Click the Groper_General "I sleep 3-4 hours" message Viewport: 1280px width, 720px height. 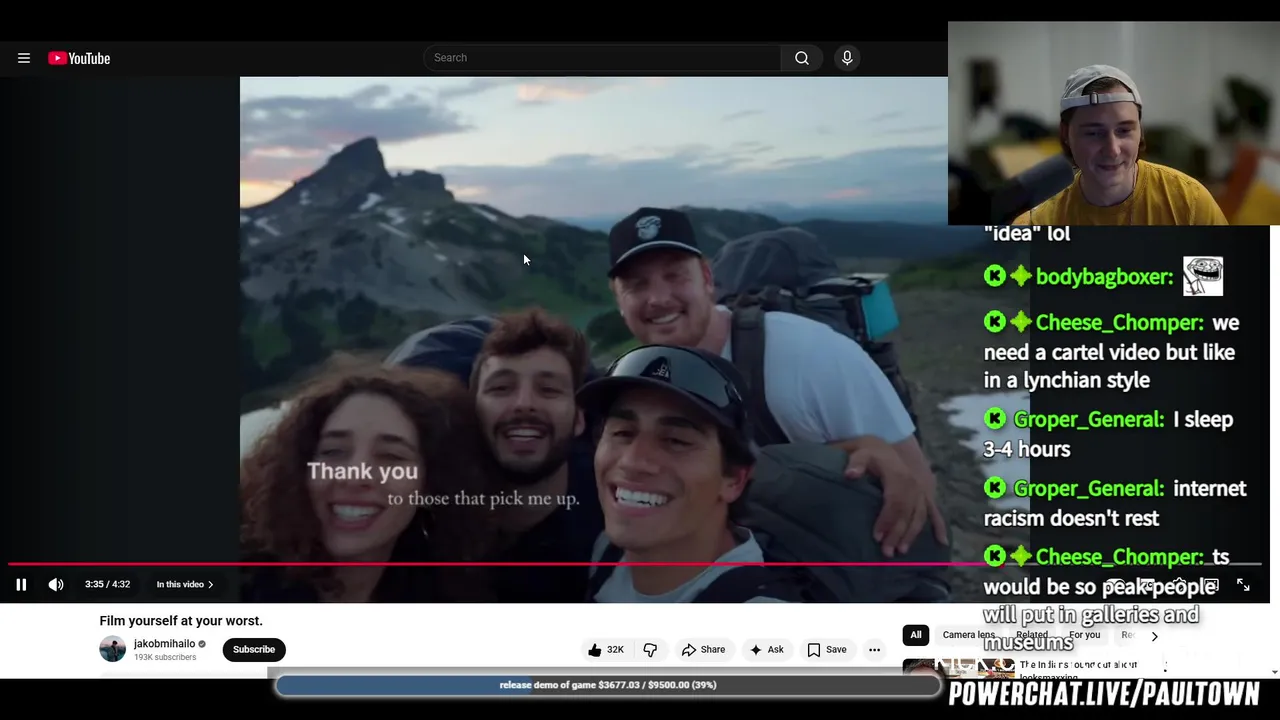[1108, 434]
